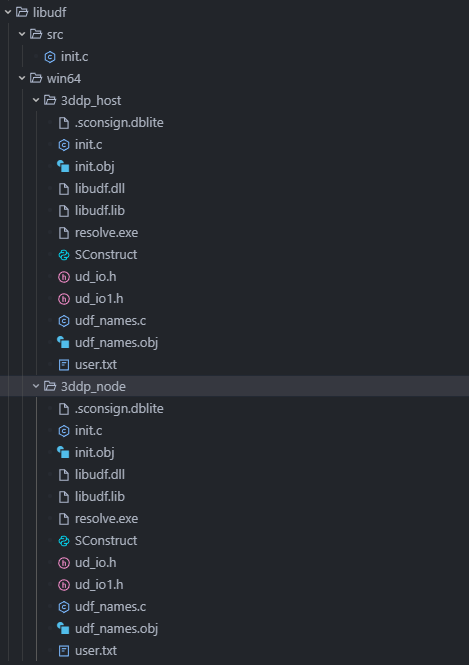Collapse the 3ddp_node folder chevron
The width and height of the screenshot is (469, 665).
tap(36, 386)
